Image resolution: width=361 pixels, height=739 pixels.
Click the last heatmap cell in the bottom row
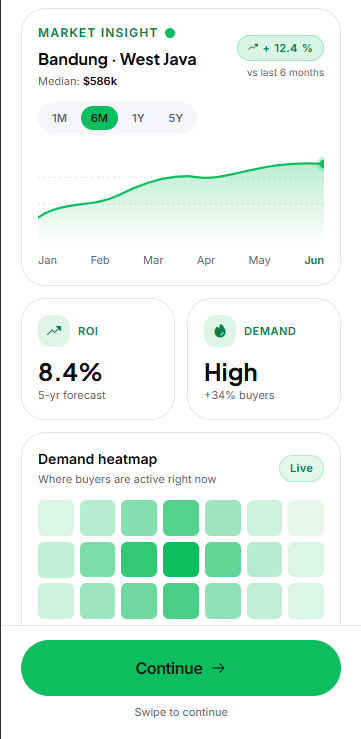pos(306,601)
